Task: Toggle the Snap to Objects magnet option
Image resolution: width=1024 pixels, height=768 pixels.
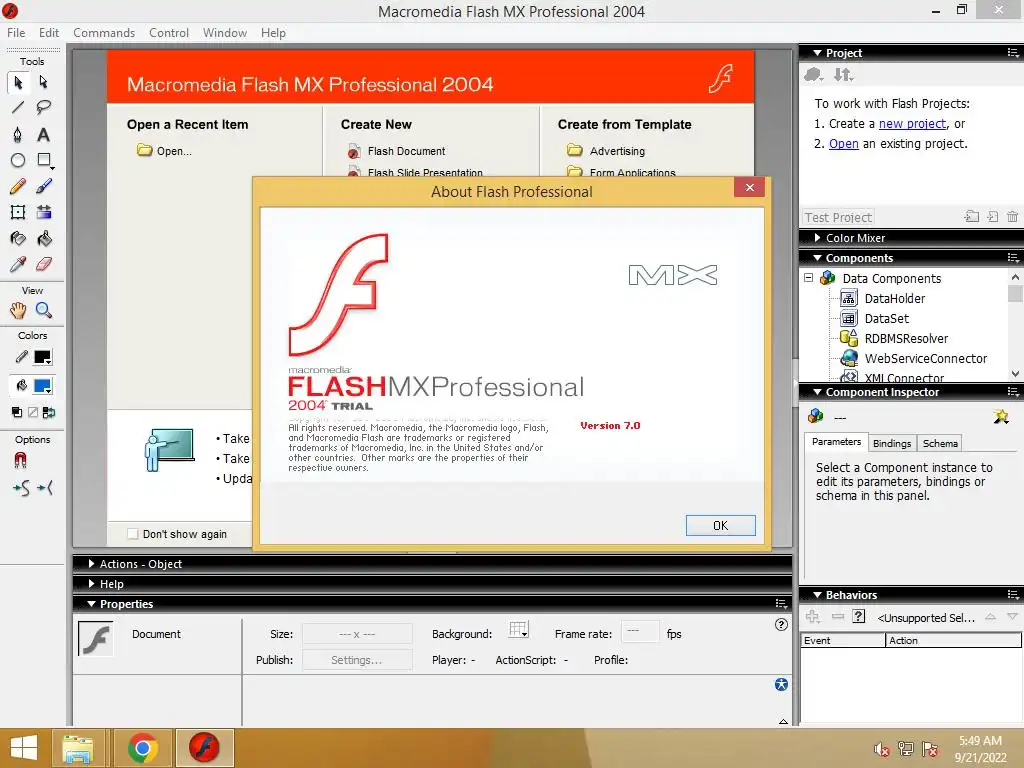Action: pyautogui.click(x=20, y=461)
